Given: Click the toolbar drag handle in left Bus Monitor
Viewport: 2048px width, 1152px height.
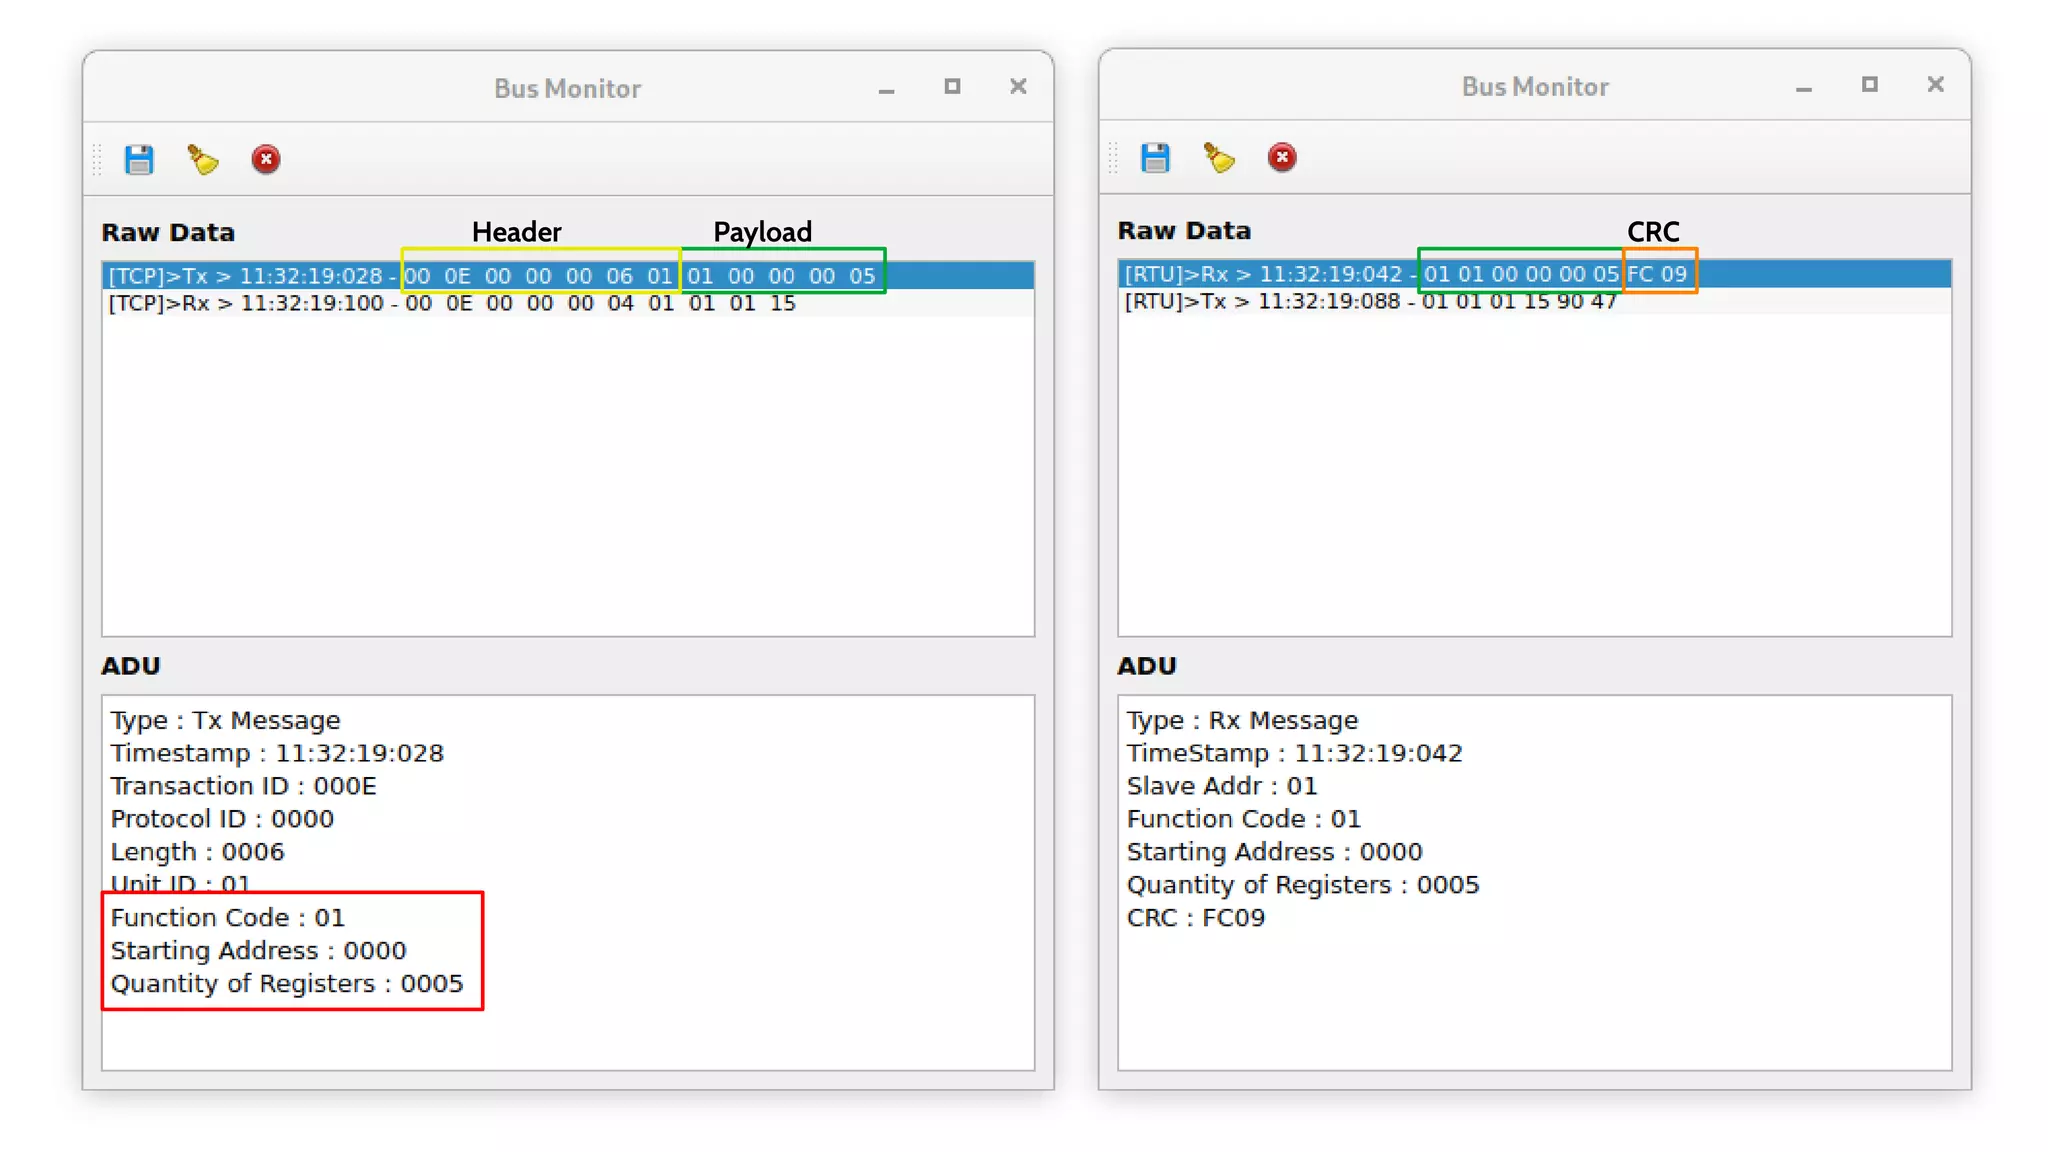Looking at the screenshot, I should (x=97, y=160).
